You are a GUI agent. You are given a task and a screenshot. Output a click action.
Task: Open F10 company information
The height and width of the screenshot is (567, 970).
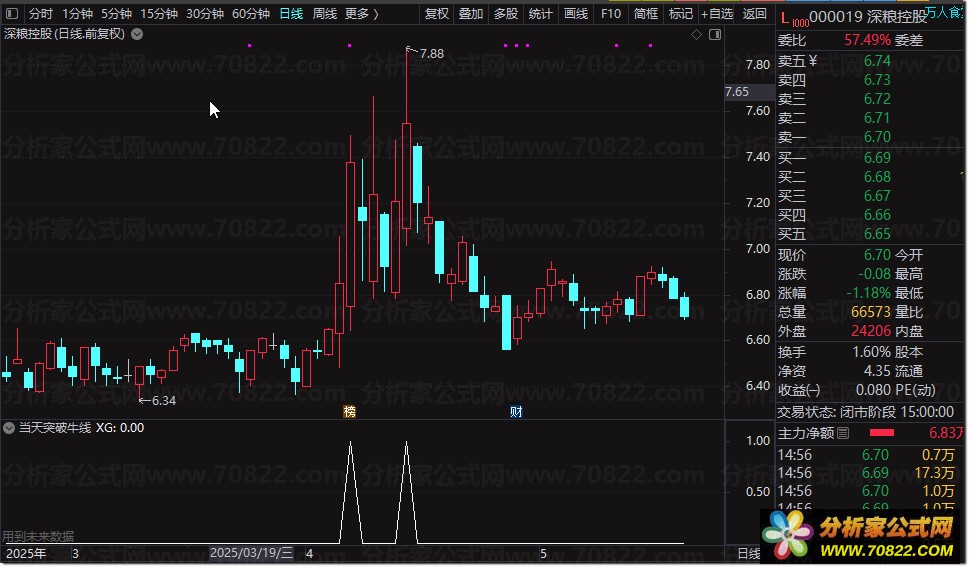click(611, 14)
